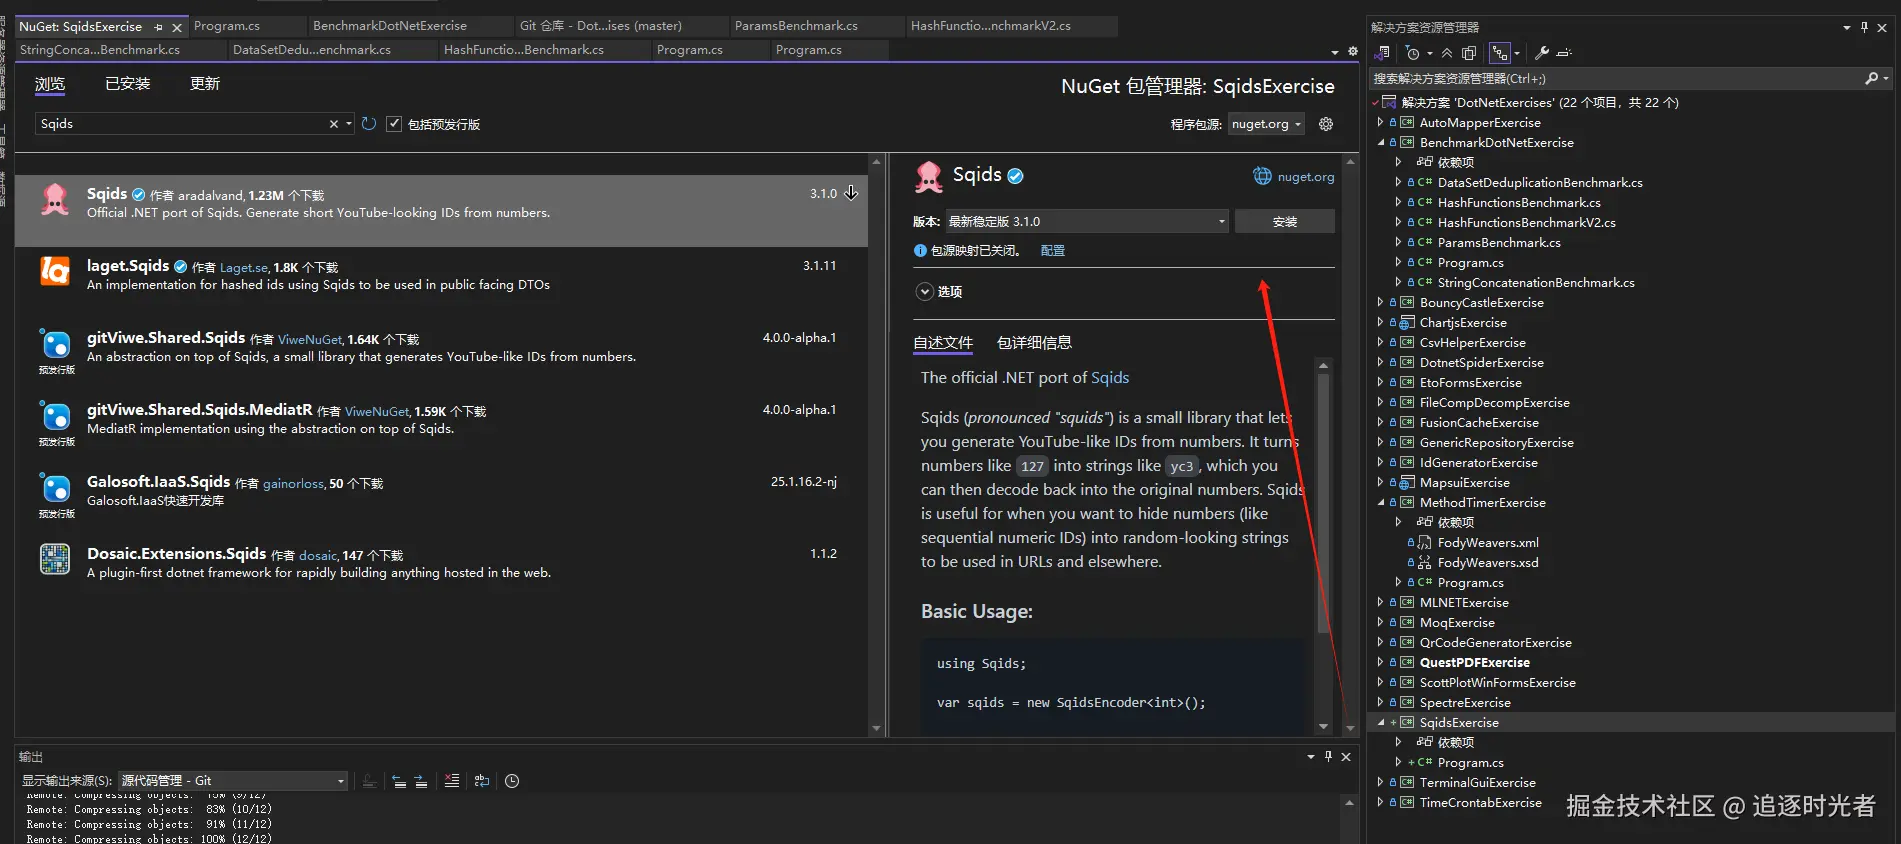Collapse the MethodTimerExercise project node
Viewport: 1901px width, 844px height.
(1381, 503)
